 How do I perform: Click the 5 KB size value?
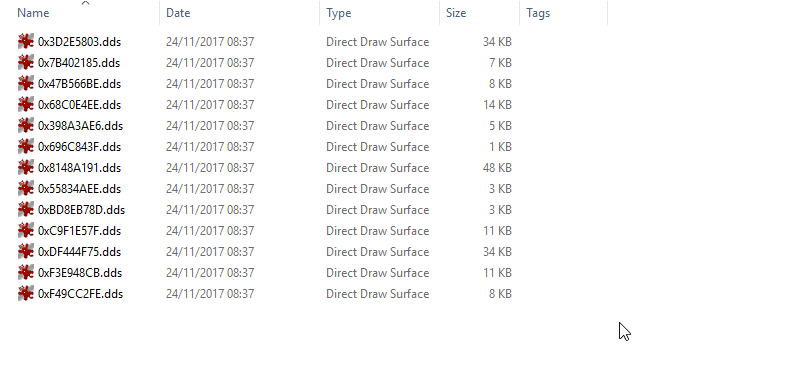click(500, 126)
